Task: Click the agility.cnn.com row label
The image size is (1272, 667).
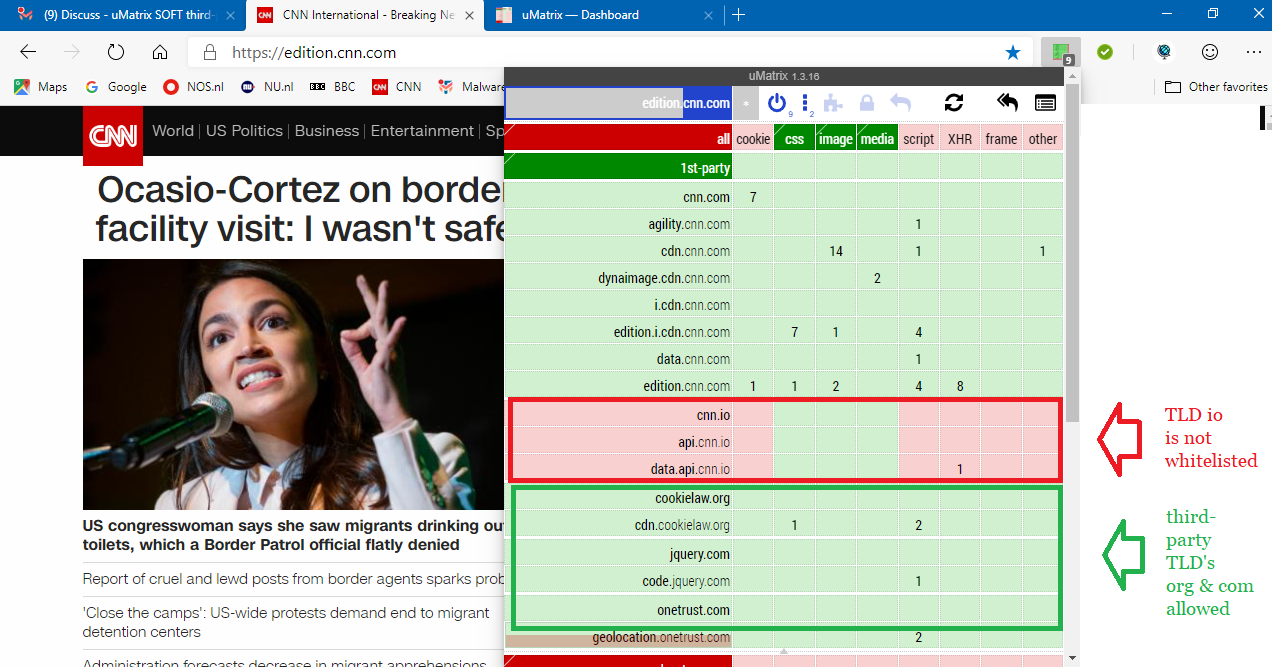Action: (x=618, y=224)
